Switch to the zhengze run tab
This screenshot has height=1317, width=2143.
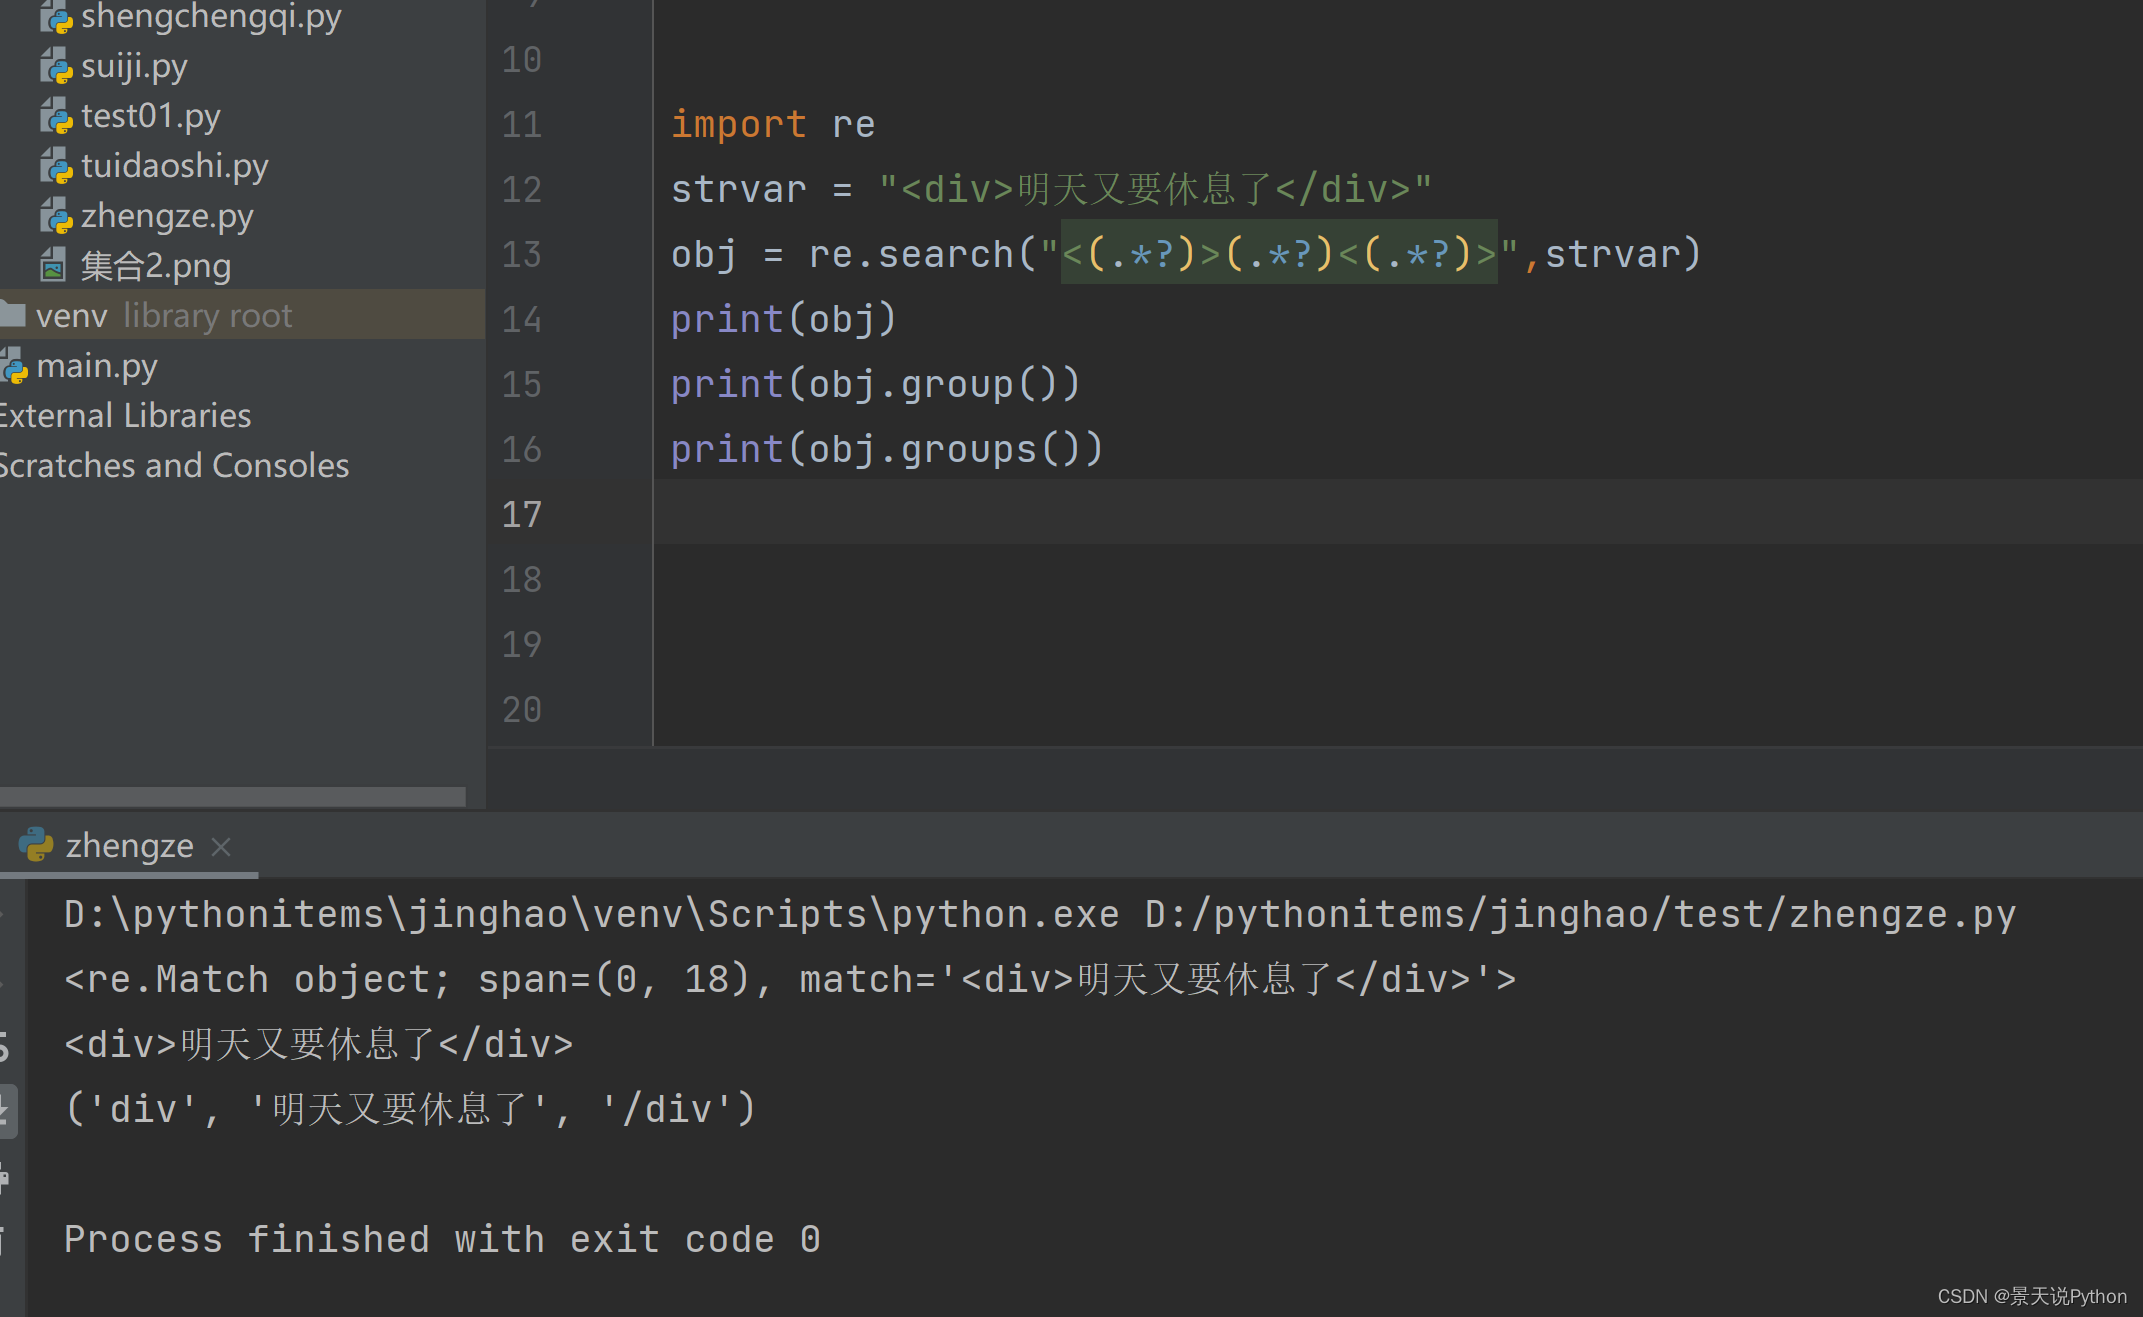click(x=129, y=846)
